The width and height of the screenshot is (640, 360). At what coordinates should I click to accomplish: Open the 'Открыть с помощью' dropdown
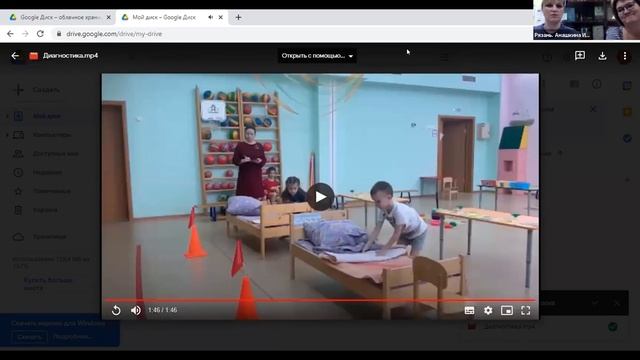tap(317, 56)
